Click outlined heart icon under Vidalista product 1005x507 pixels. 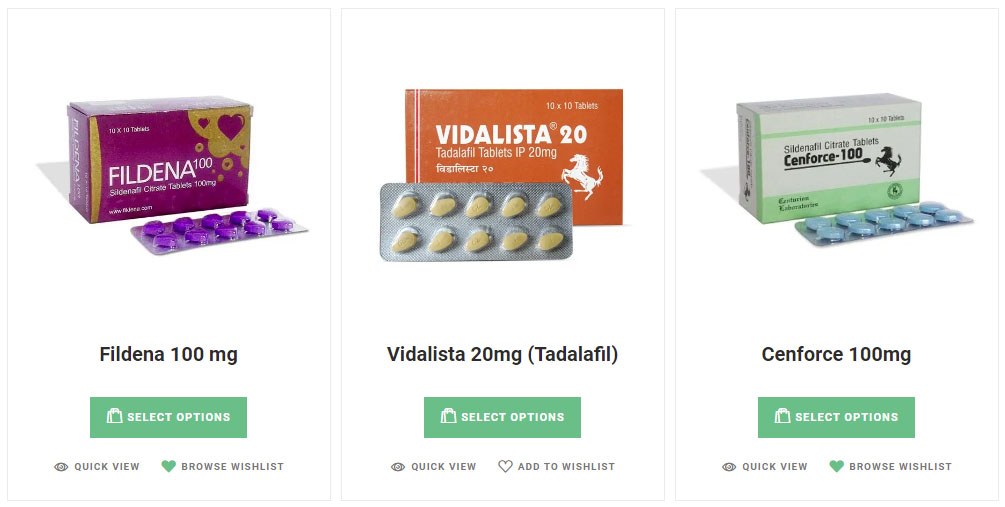tap(505, 467)
